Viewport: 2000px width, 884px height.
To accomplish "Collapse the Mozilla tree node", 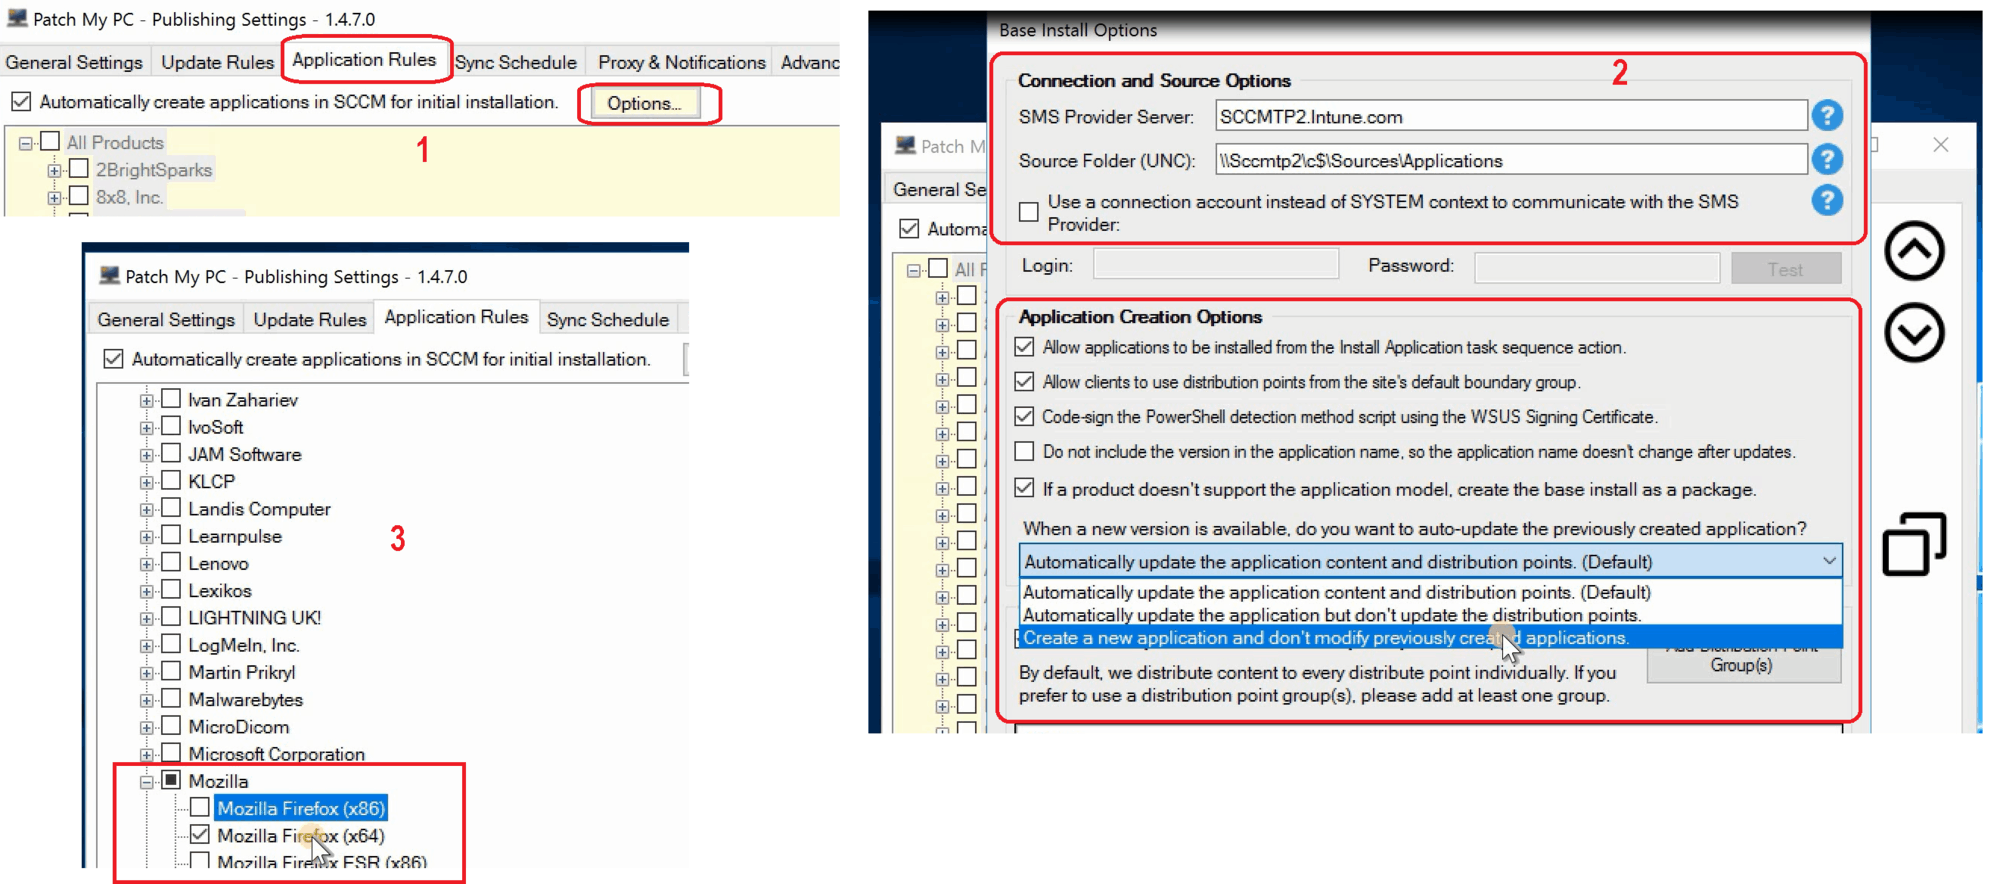I will [x=147, y=782].
